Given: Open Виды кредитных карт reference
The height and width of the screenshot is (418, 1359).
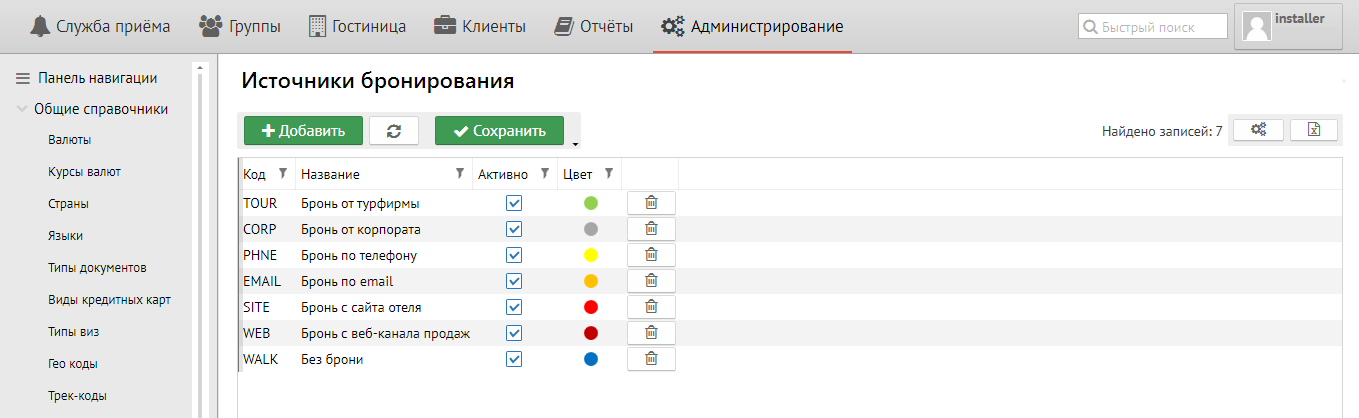Looking at the screenshot, I should 109,300.
